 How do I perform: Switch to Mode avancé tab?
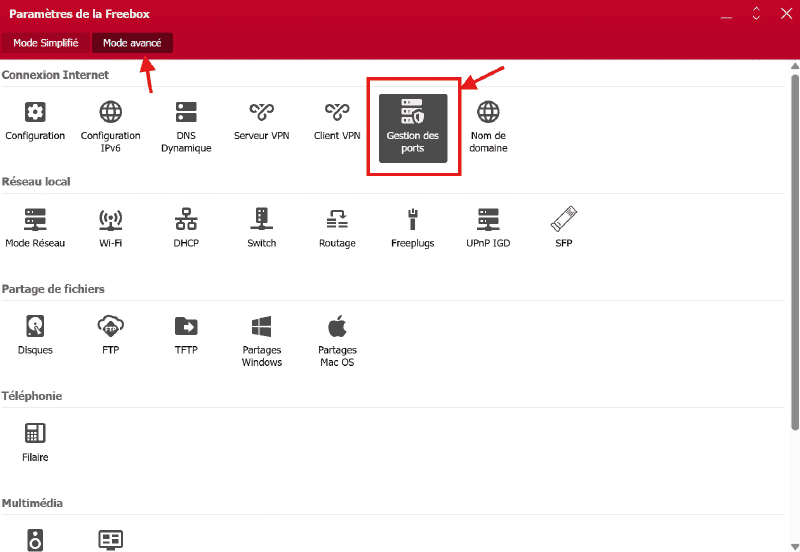(132, 43)
